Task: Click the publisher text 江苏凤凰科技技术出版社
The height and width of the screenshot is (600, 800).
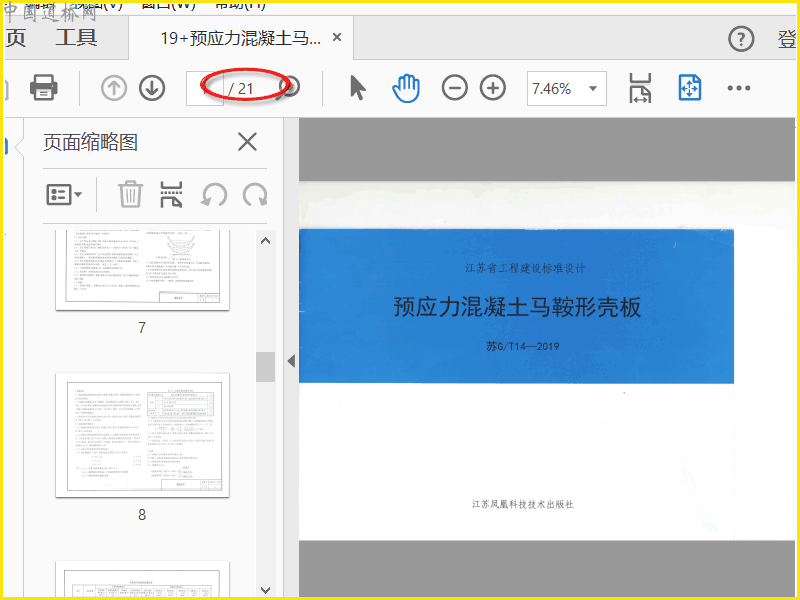Action: click(x=522, y=505)
